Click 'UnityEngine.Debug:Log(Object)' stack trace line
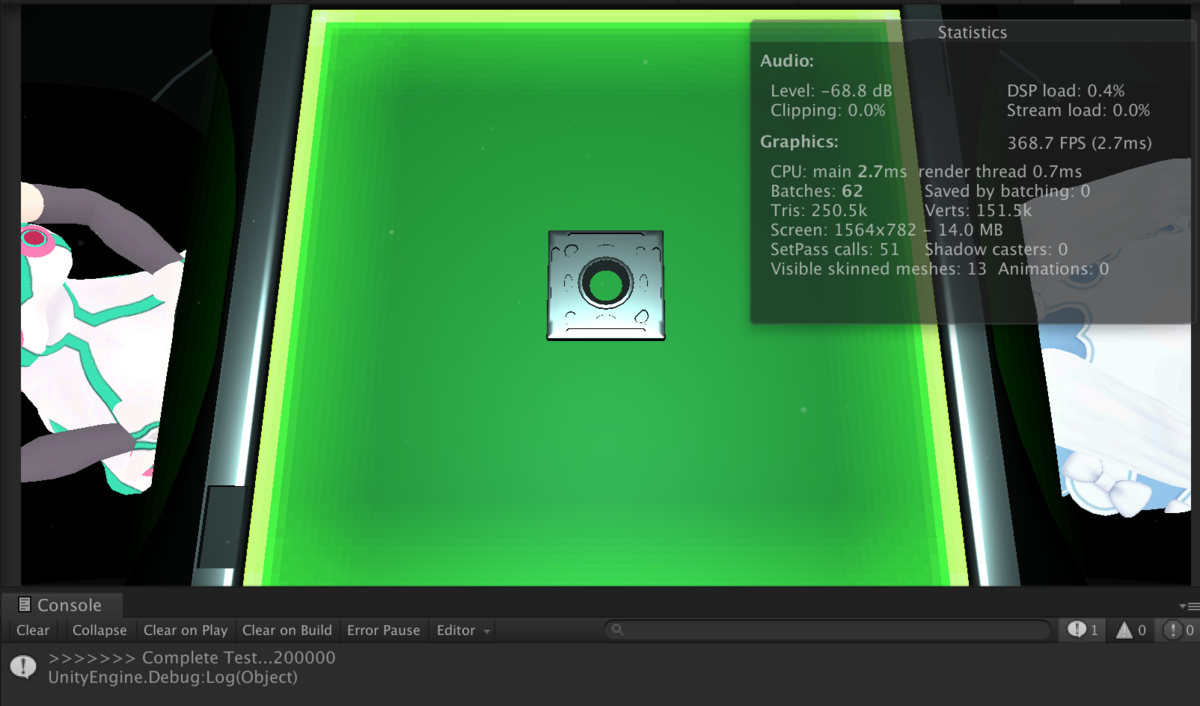1200x706 pixels. pyautogui.click(x=173, y=677)
